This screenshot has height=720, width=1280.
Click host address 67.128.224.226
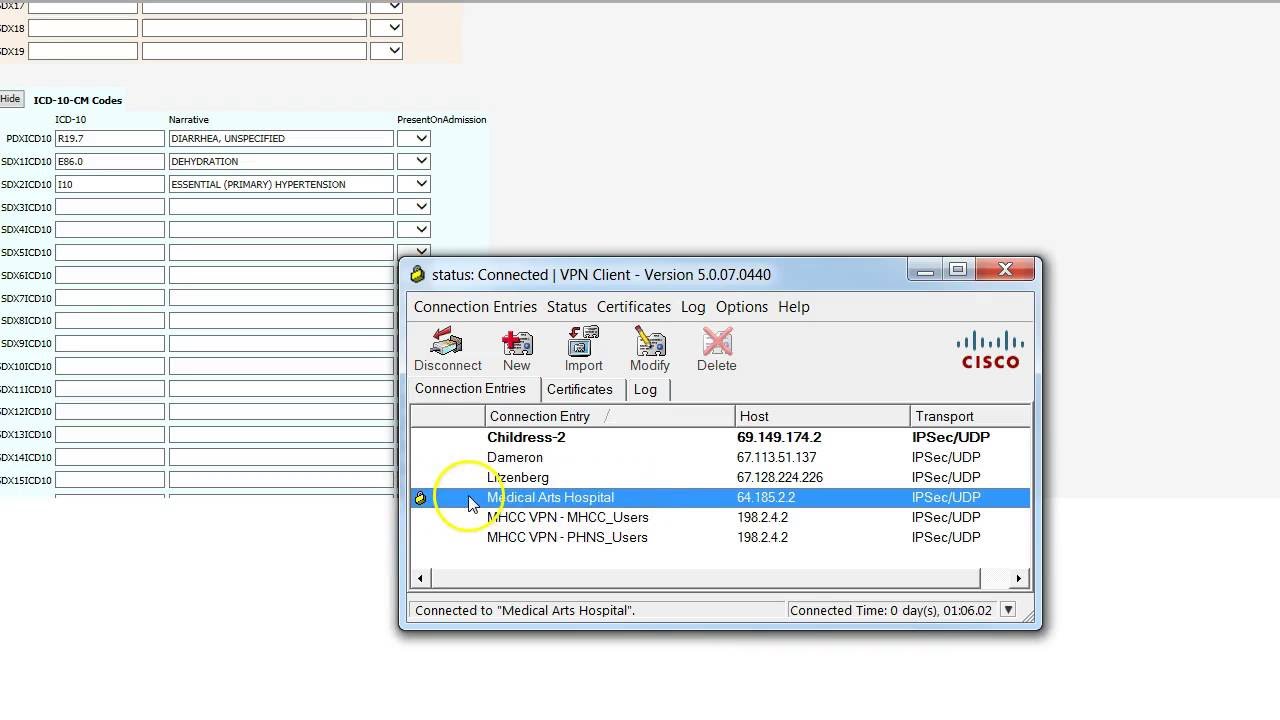coord(780,477)
